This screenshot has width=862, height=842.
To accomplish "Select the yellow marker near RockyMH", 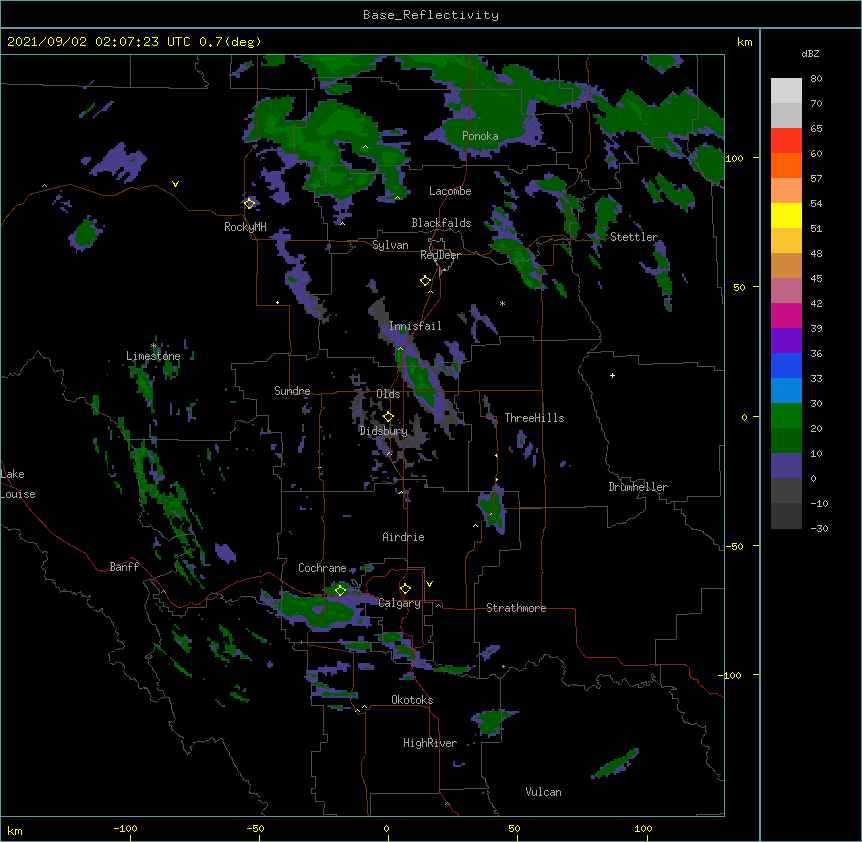I will 249,203.
